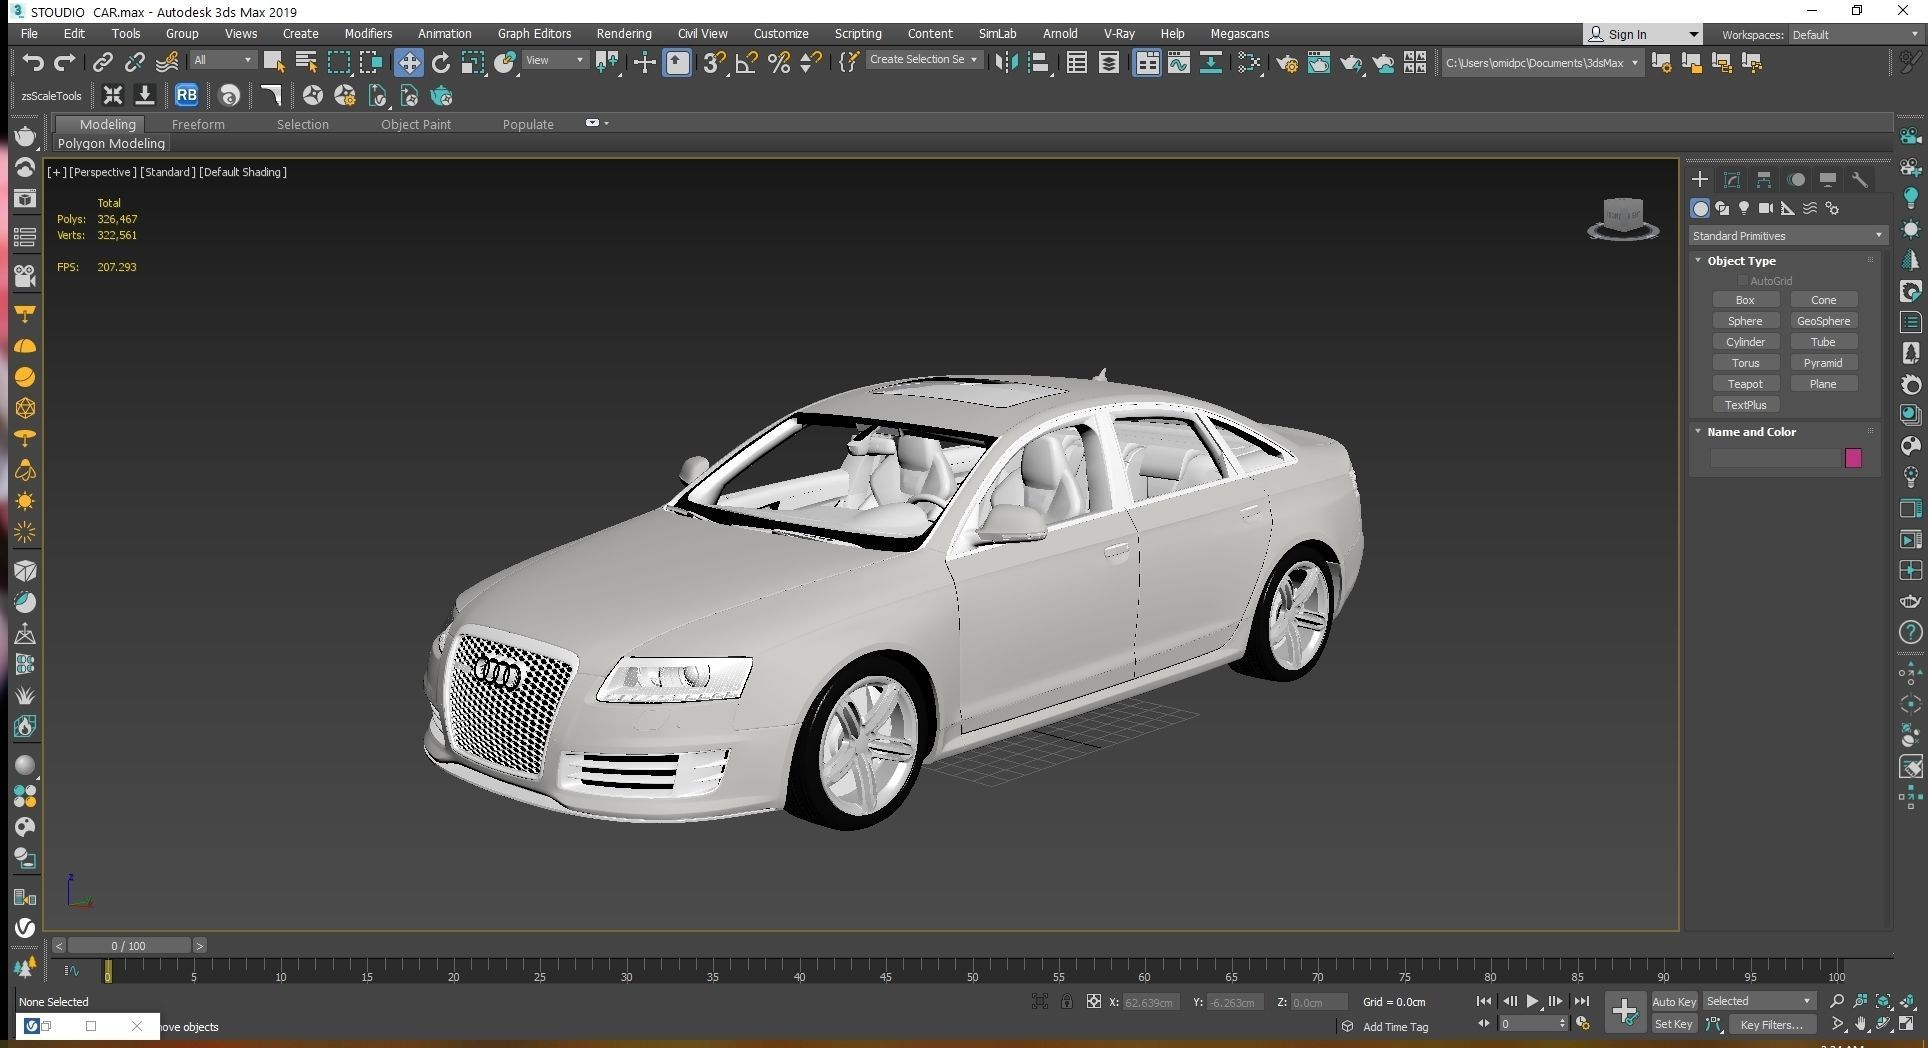The height and width of the screenshot is (1048, 1928).
Task: Activate the Select Object tool
Action: pos(273,63)
